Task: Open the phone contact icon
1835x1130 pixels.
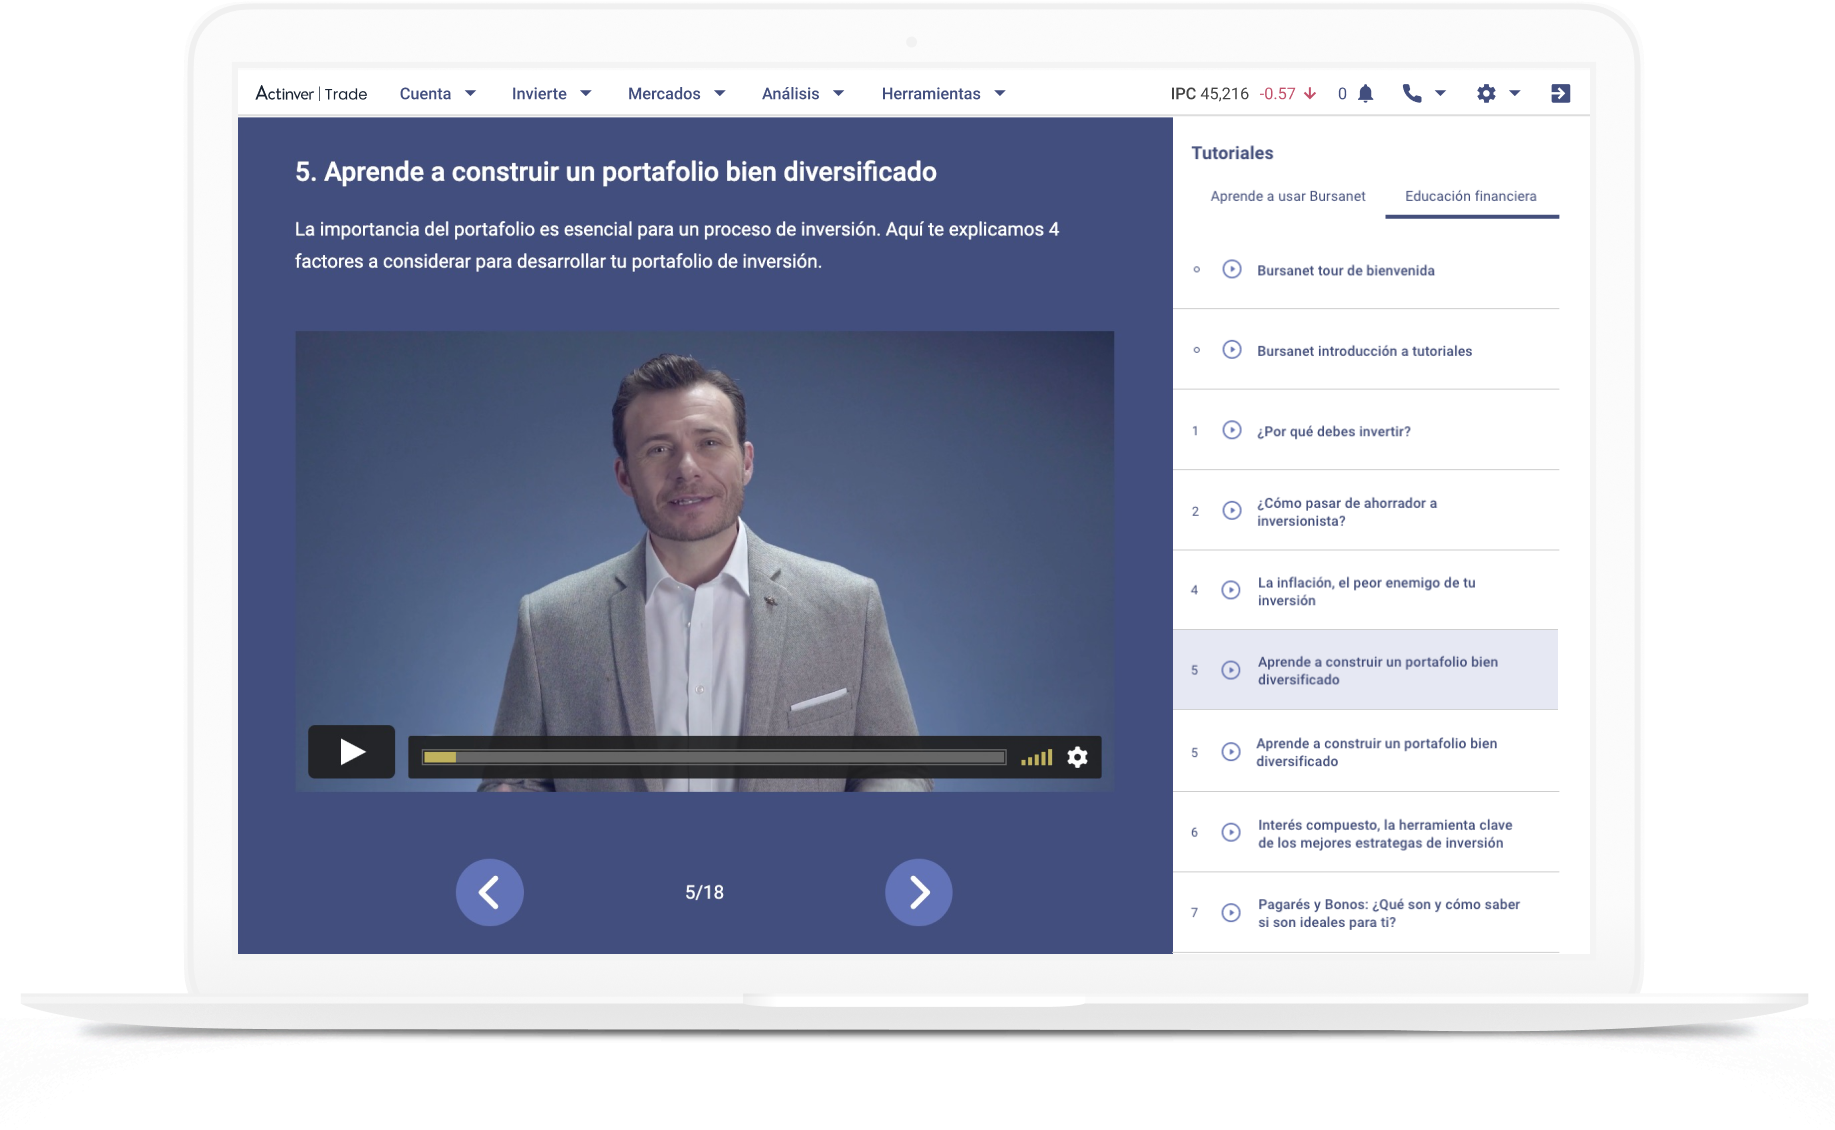Action: (1412, 93)
